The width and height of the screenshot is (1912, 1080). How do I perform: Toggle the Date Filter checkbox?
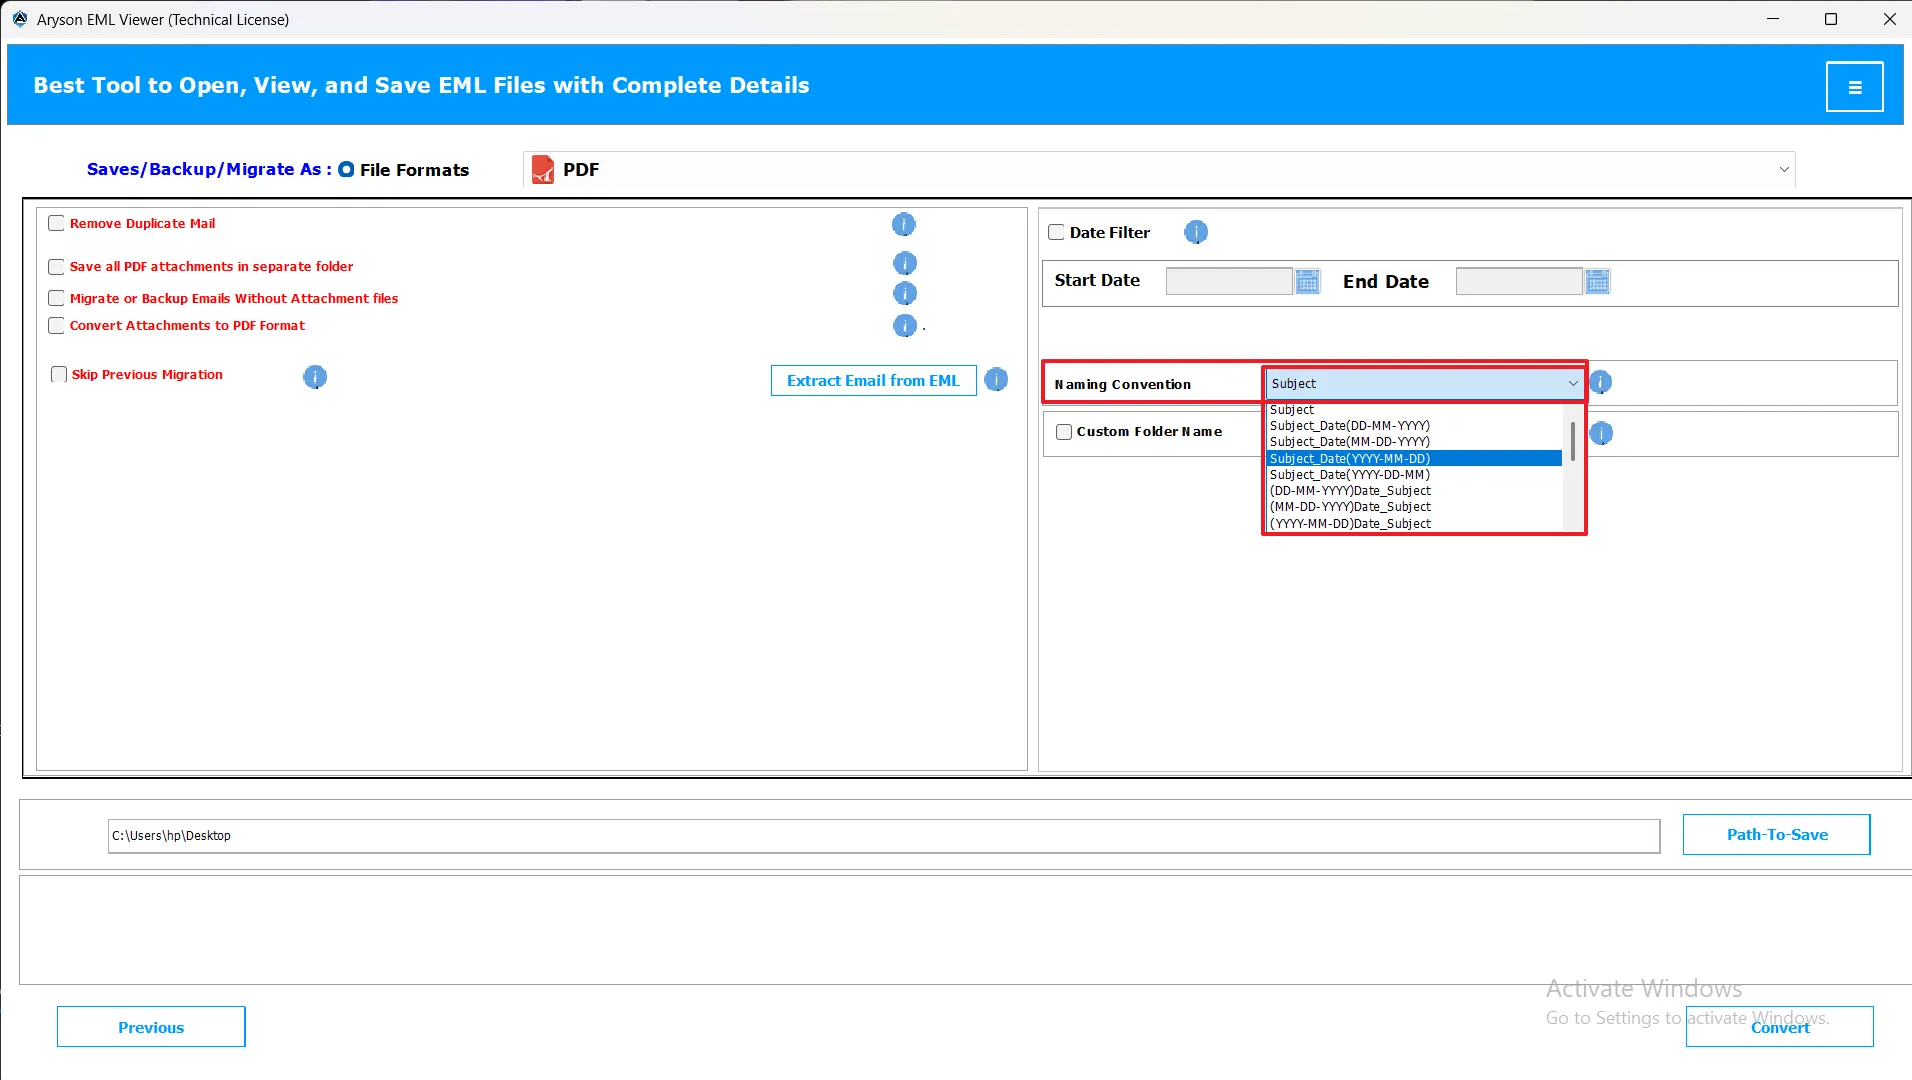point(1056,233)
